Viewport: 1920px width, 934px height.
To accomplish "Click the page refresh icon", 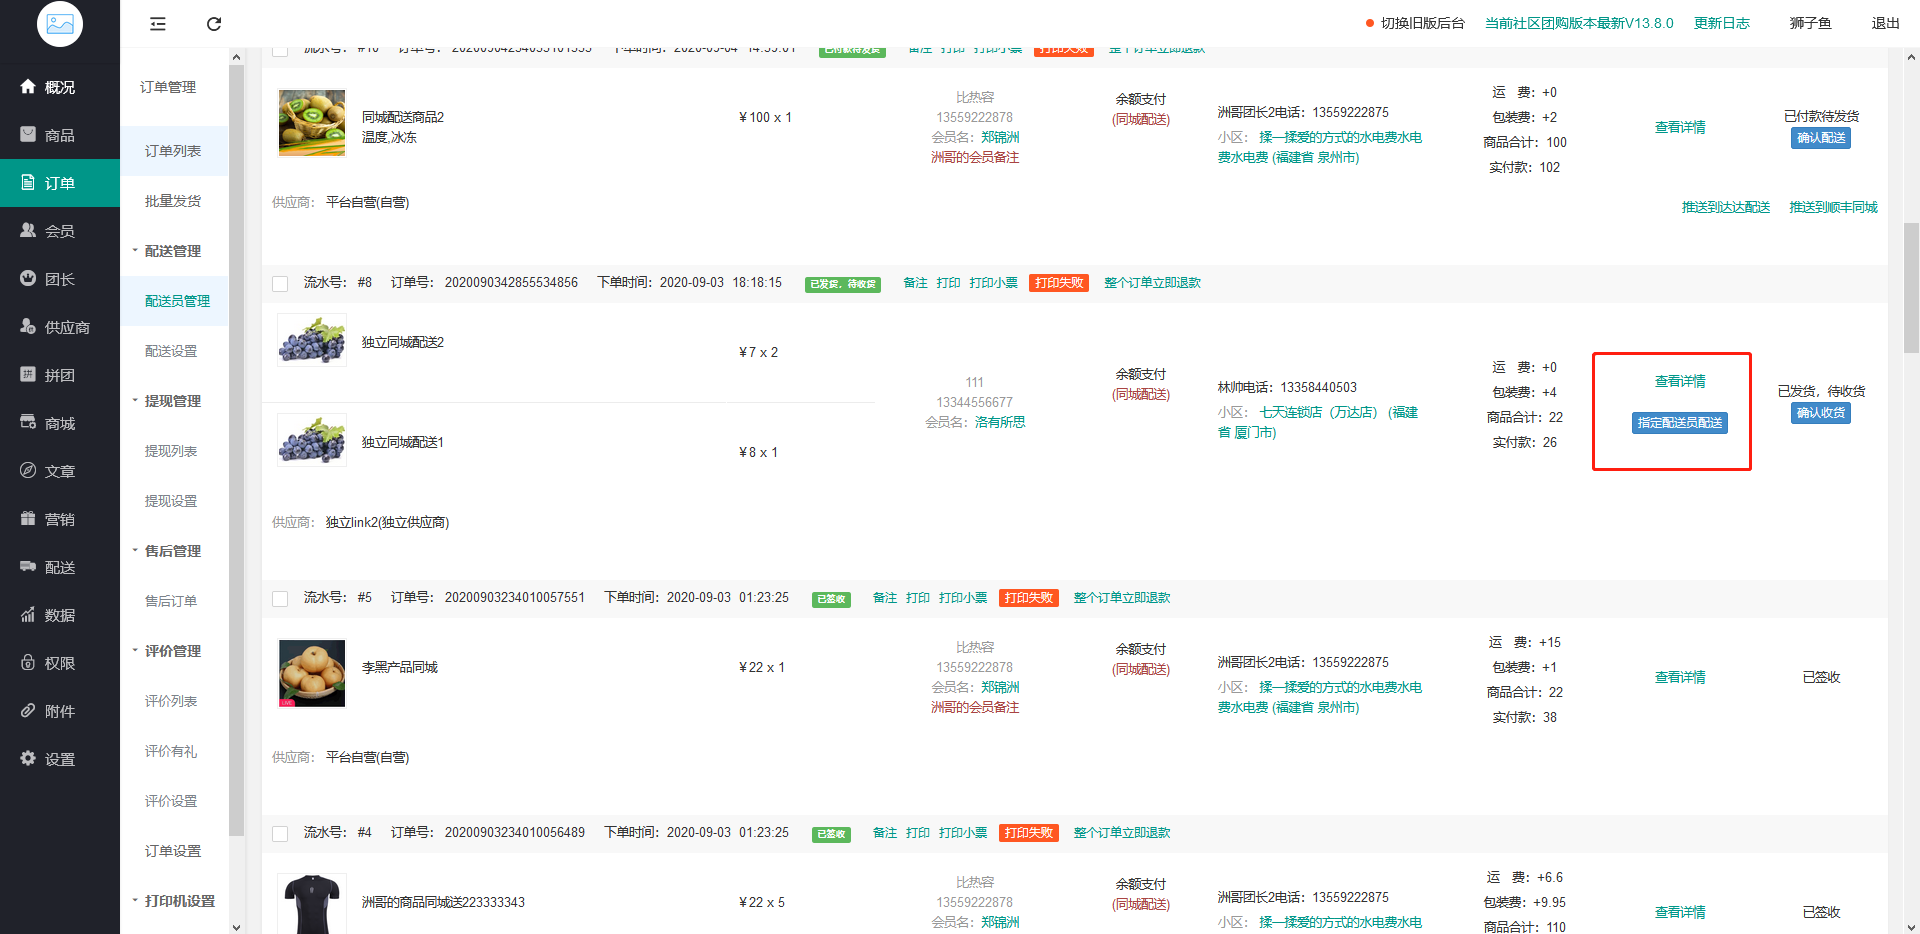I will click(214, 24).
